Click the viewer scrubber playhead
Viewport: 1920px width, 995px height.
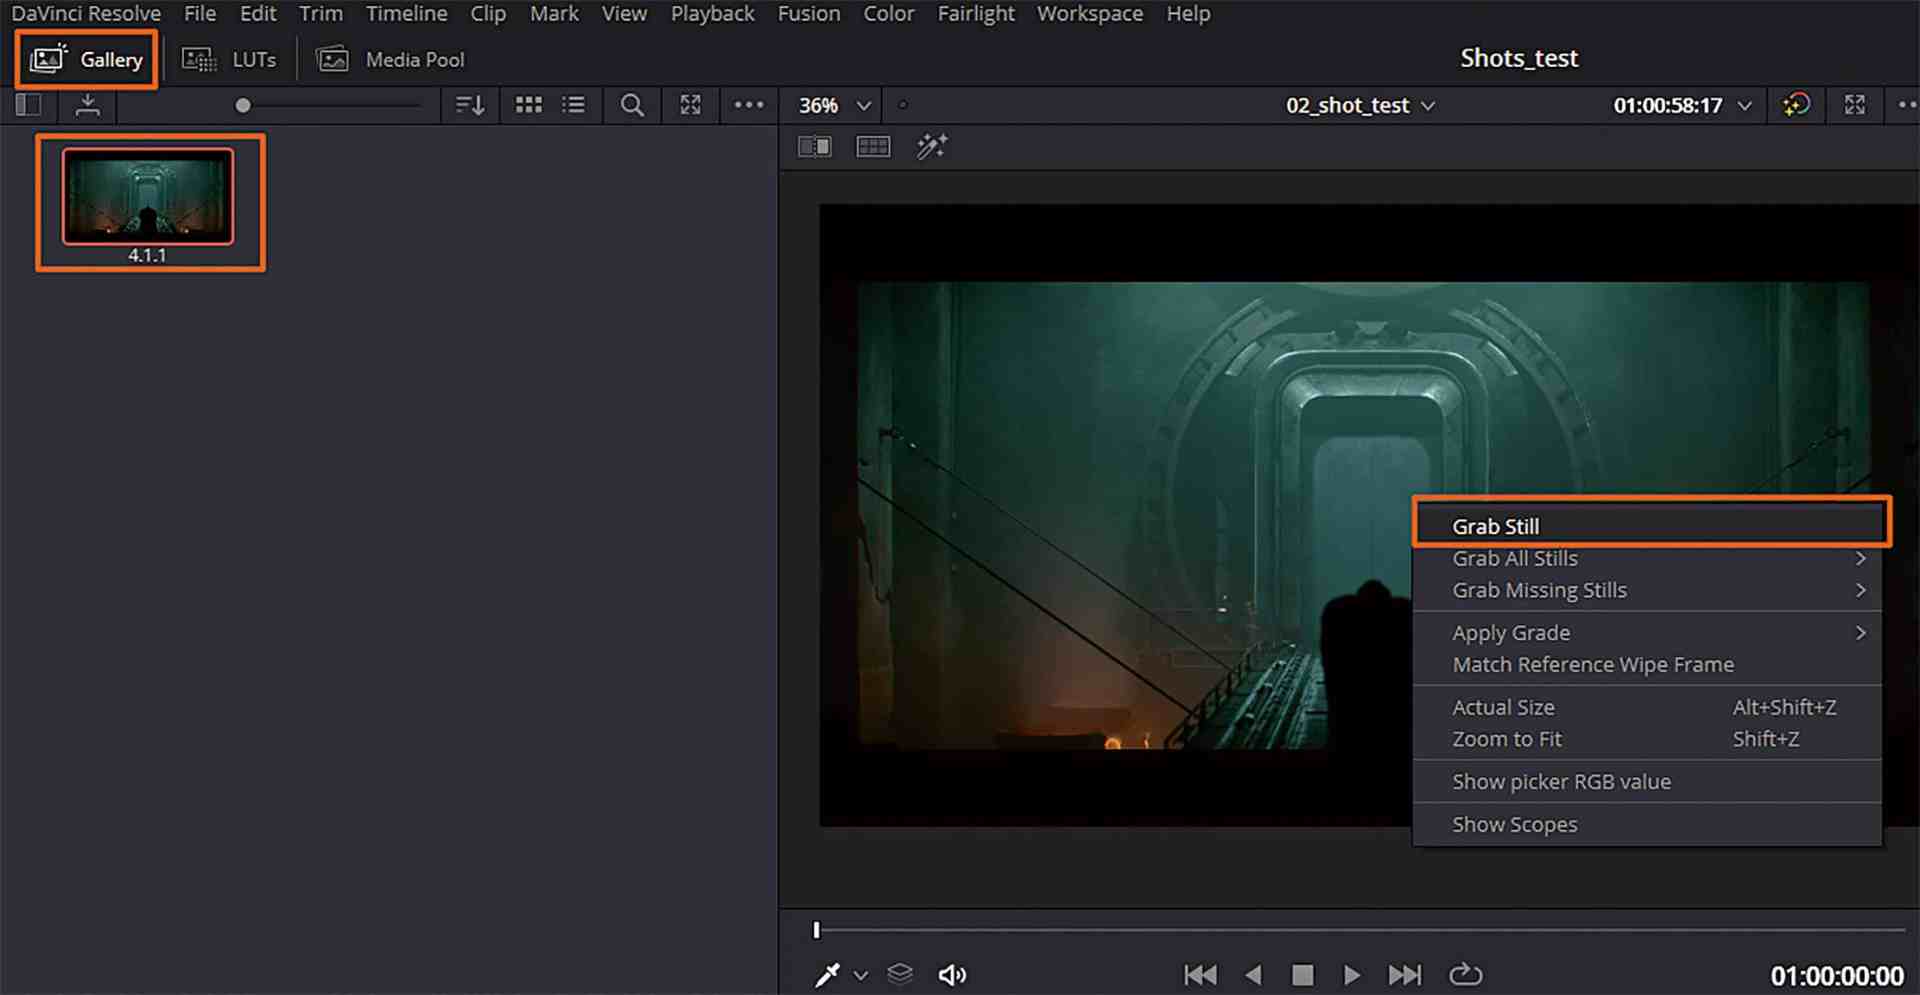pyautogui.click(x=816, y=930)
